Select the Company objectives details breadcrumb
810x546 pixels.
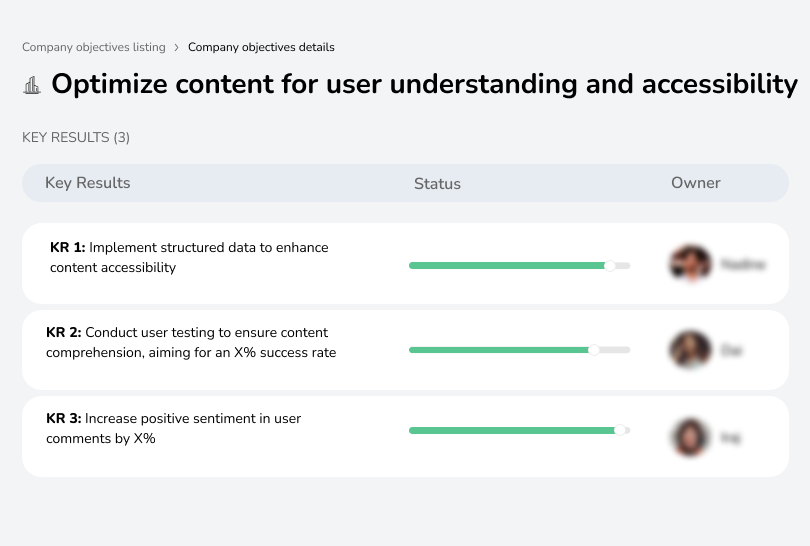coord(261,47)
